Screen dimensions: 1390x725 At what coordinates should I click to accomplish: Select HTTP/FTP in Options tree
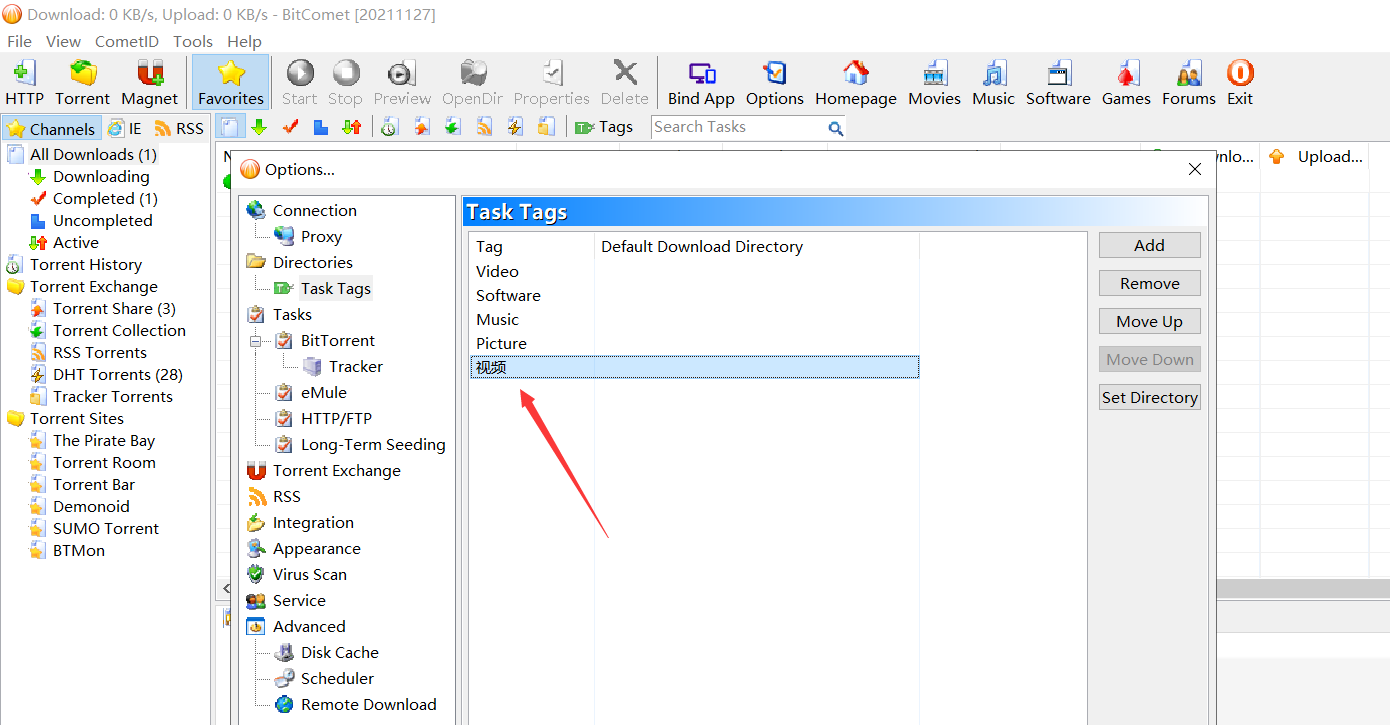click(x=336, y=418)
